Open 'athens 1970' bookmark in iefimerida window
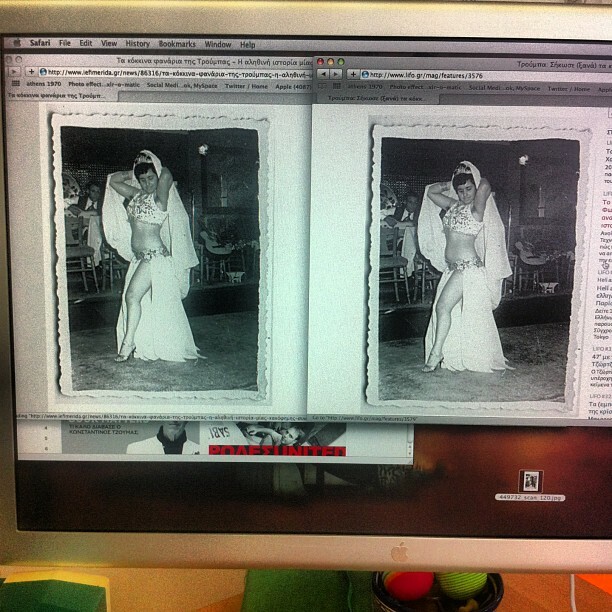 click(44, 84)
